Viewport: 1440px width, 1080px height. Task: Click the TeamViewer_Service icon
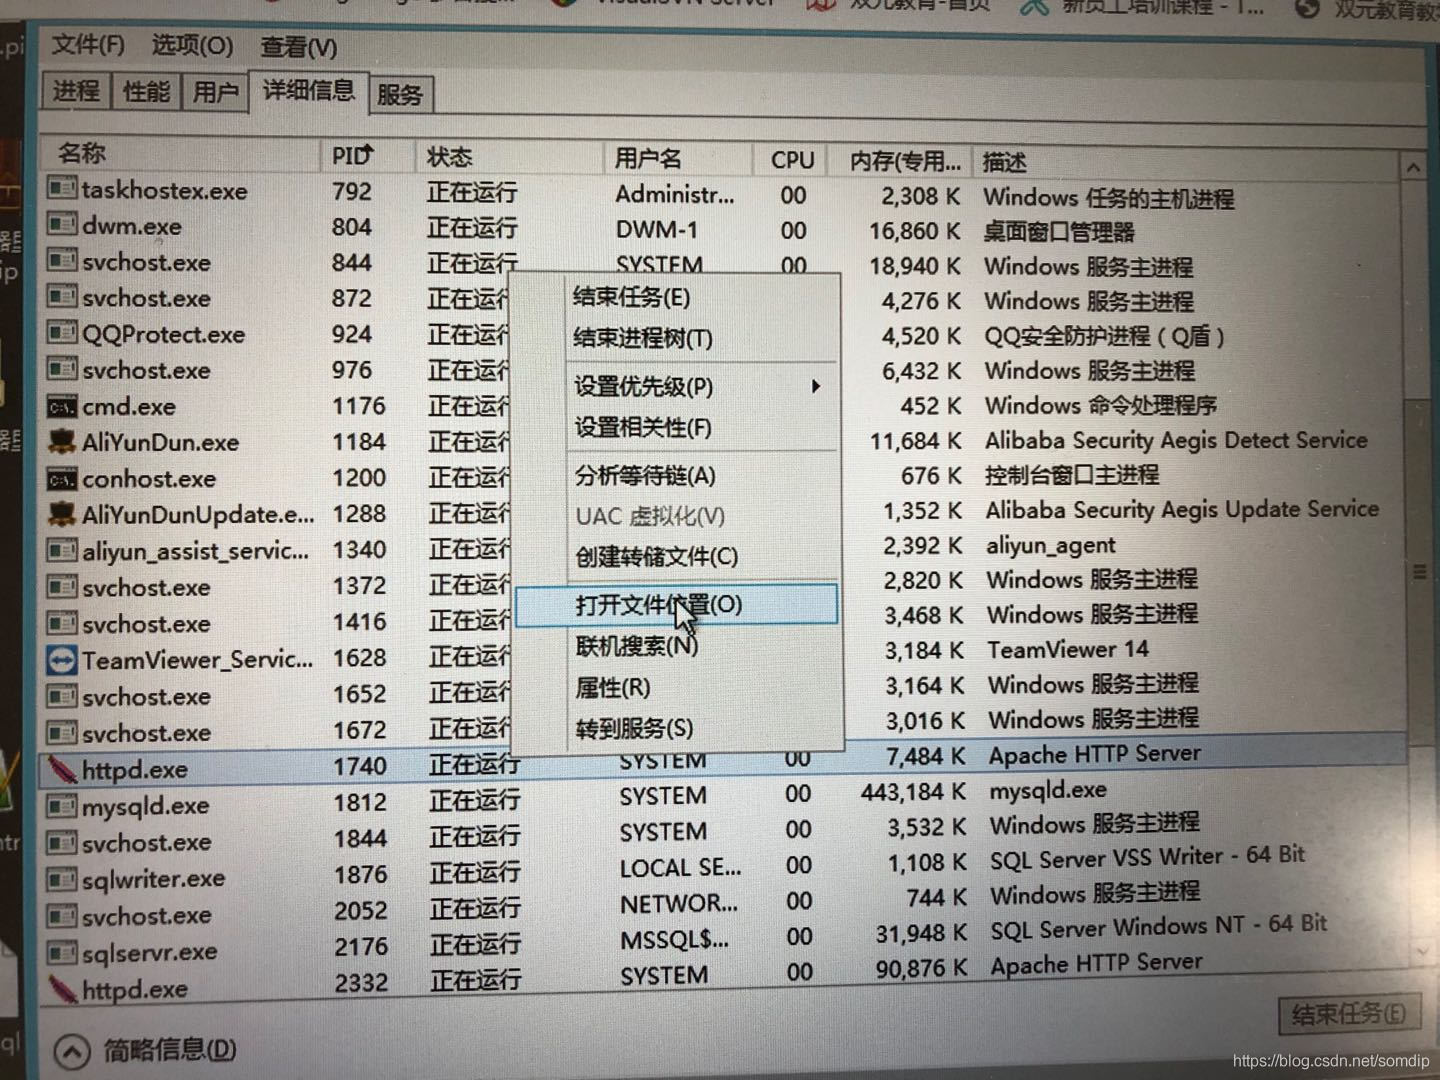62,660
